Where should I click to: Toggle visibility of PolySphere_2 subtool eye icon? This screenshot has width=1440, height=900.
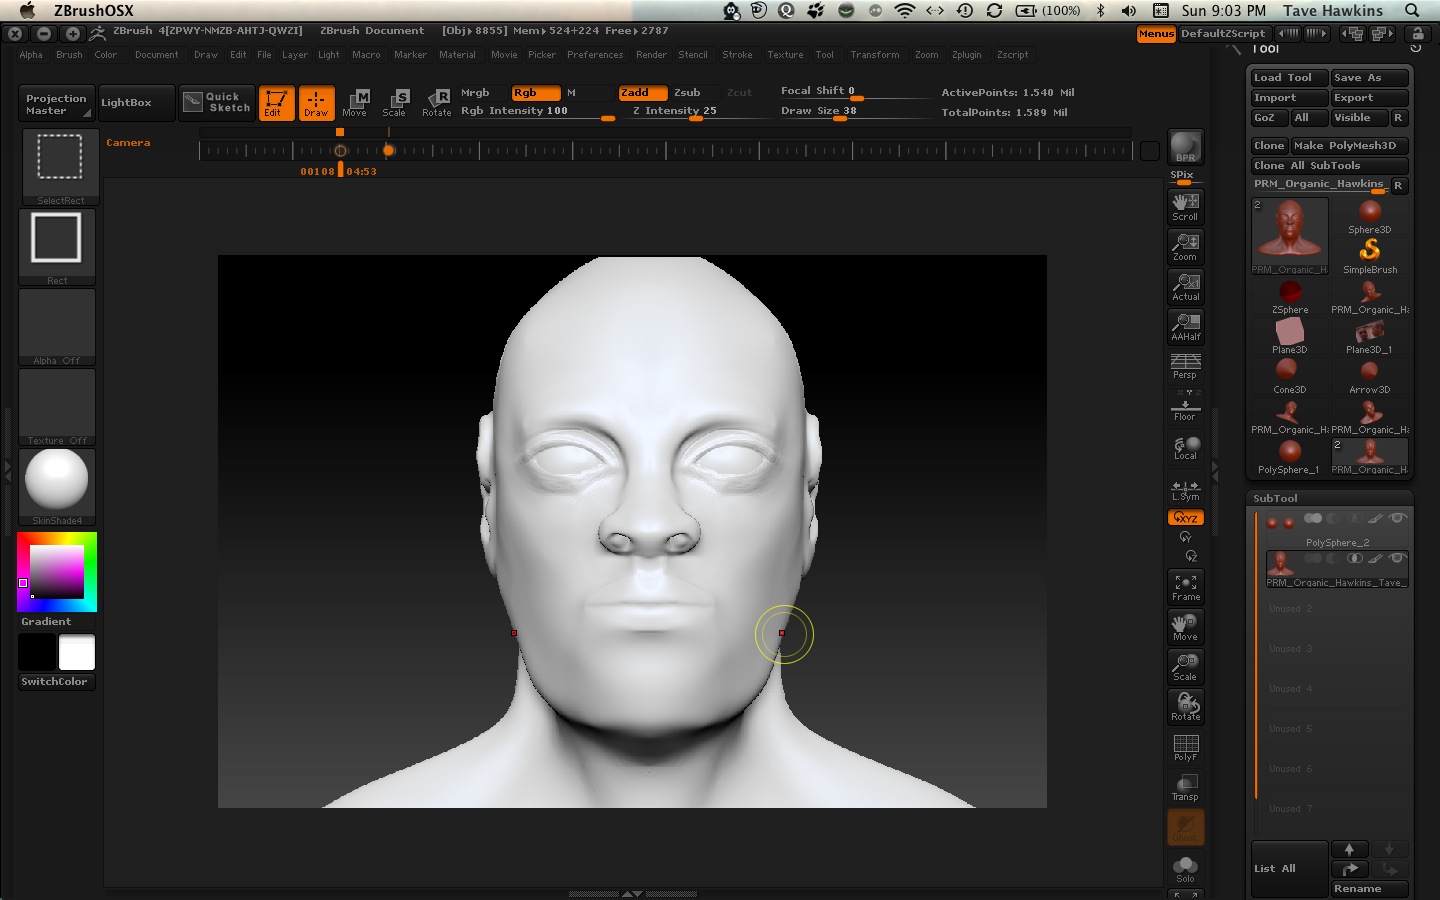click(1399, 518)
